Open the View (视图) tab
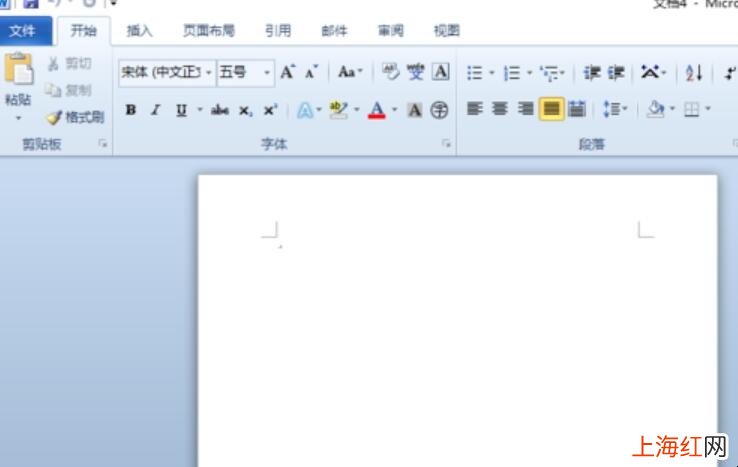This screenshot has width=738, height=467. tap(447, 31)
